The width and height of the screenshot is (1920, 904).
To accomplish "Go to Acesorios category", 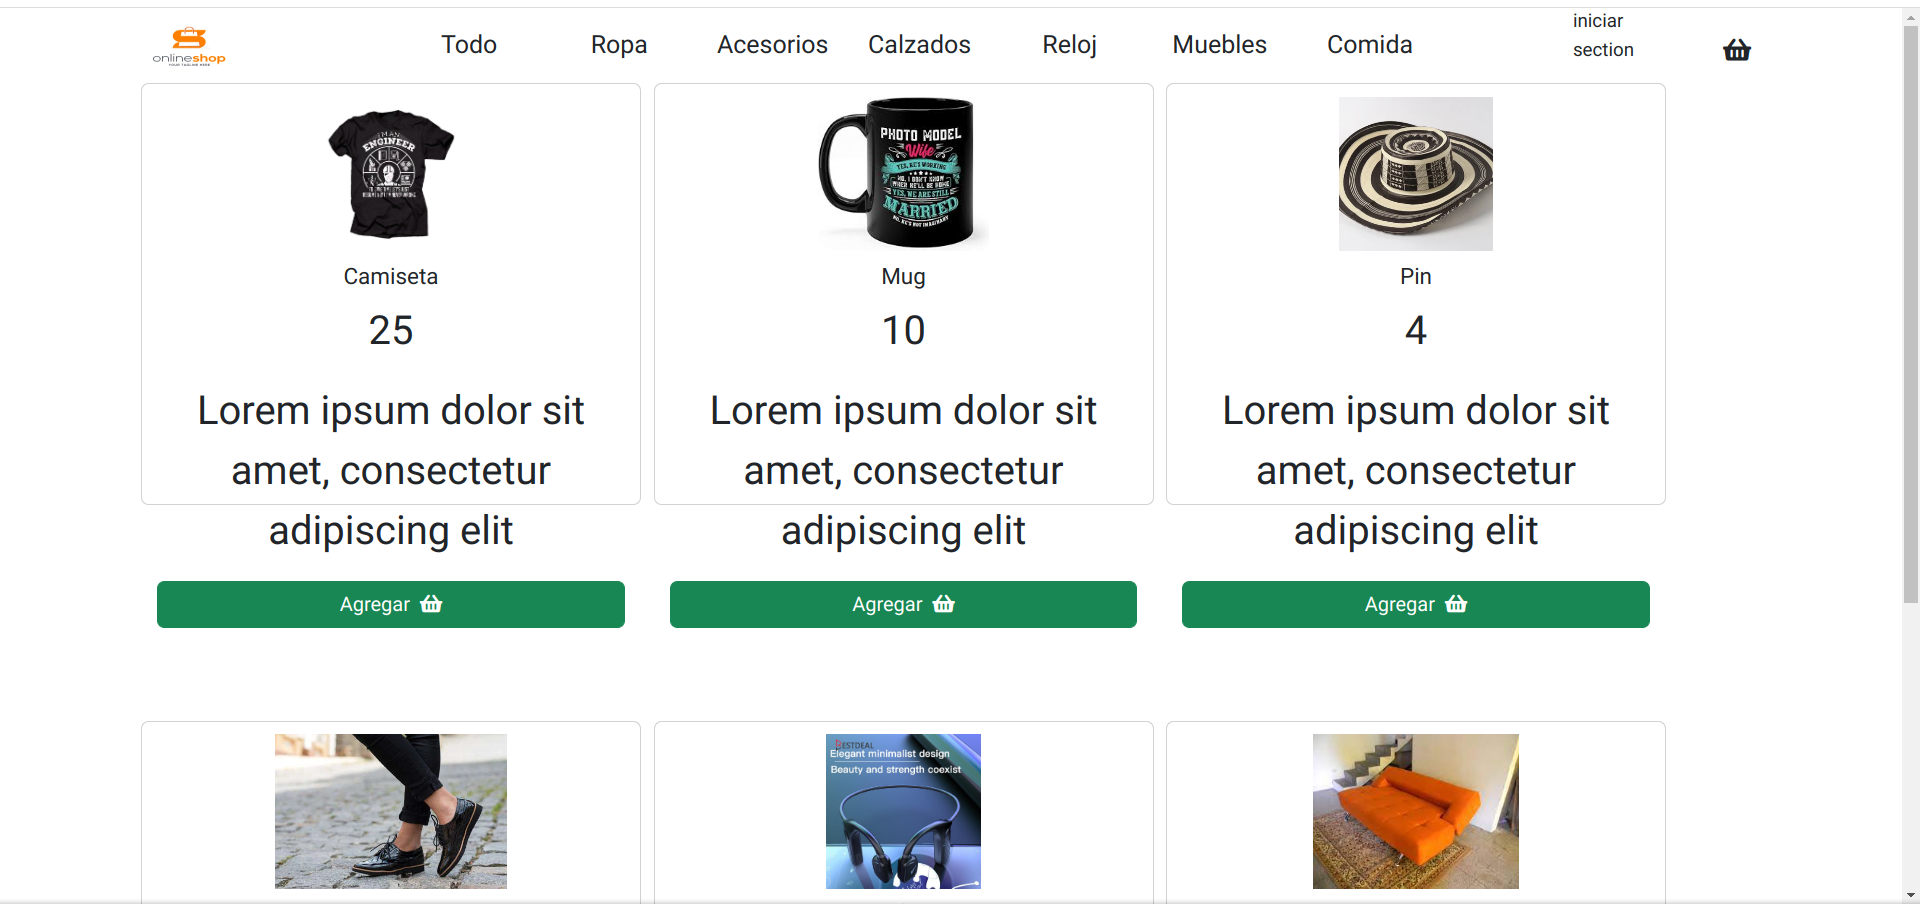I will tap(772, 45).
